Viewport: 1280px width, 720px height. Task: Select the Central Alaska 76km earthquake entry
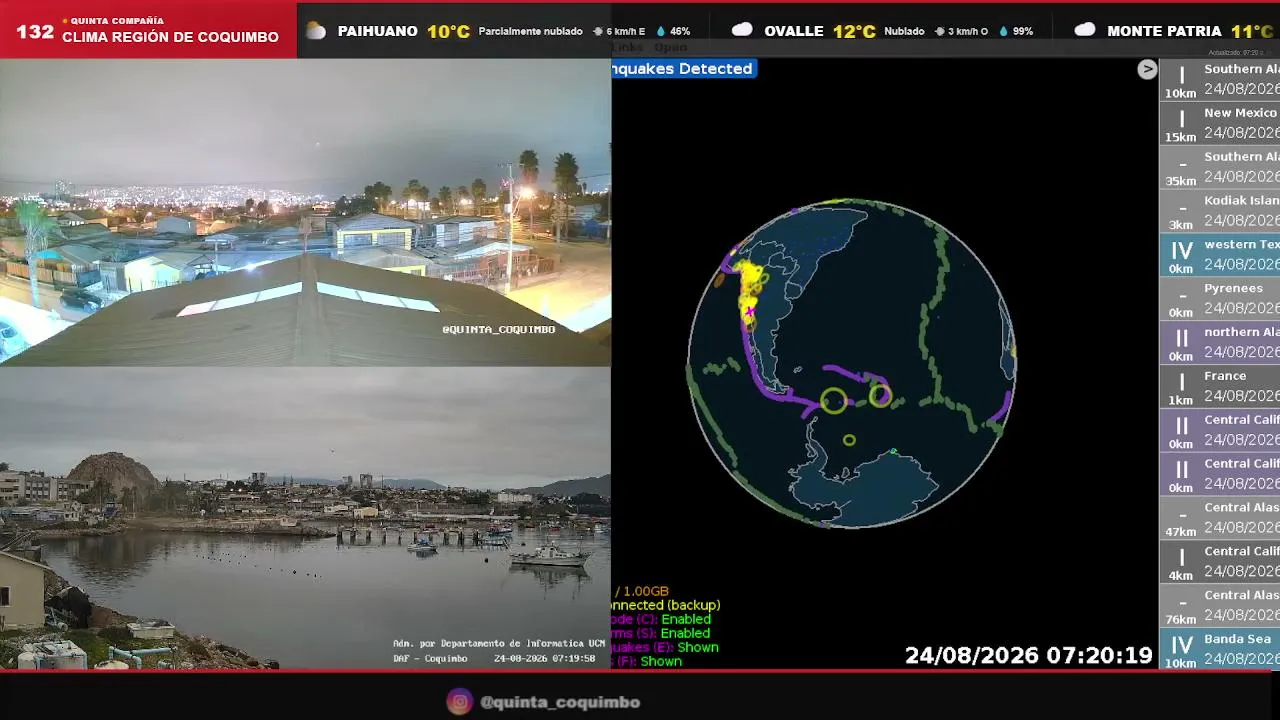pos(1220,605)
